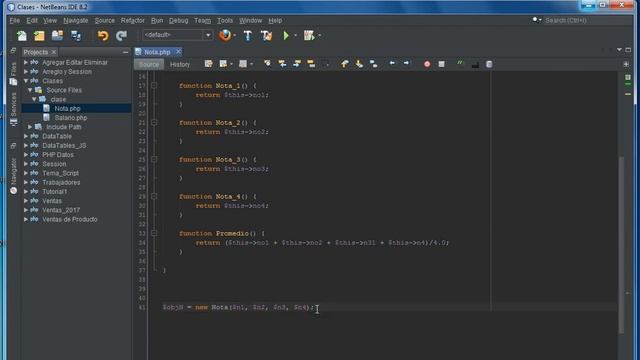Open the Run Project dropdown arrow

[296, 36]
